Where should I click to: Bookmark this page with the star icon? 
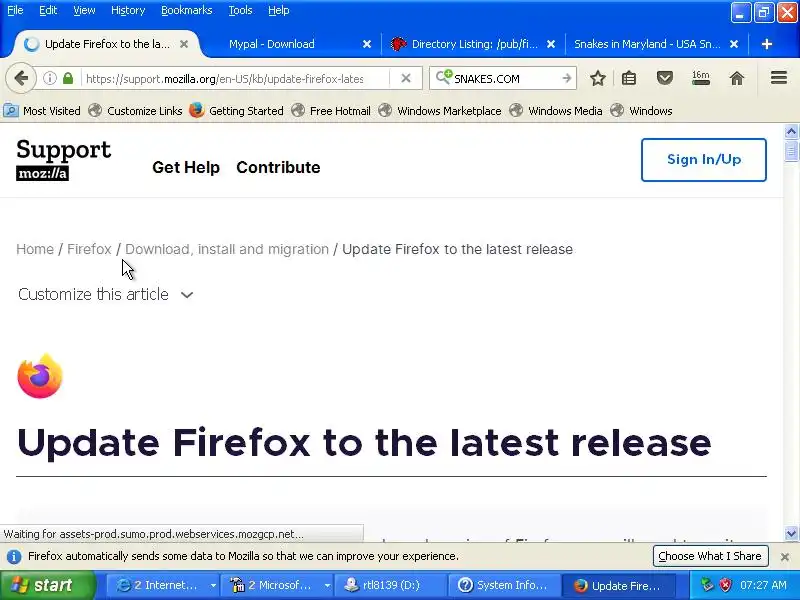[597, 79]
